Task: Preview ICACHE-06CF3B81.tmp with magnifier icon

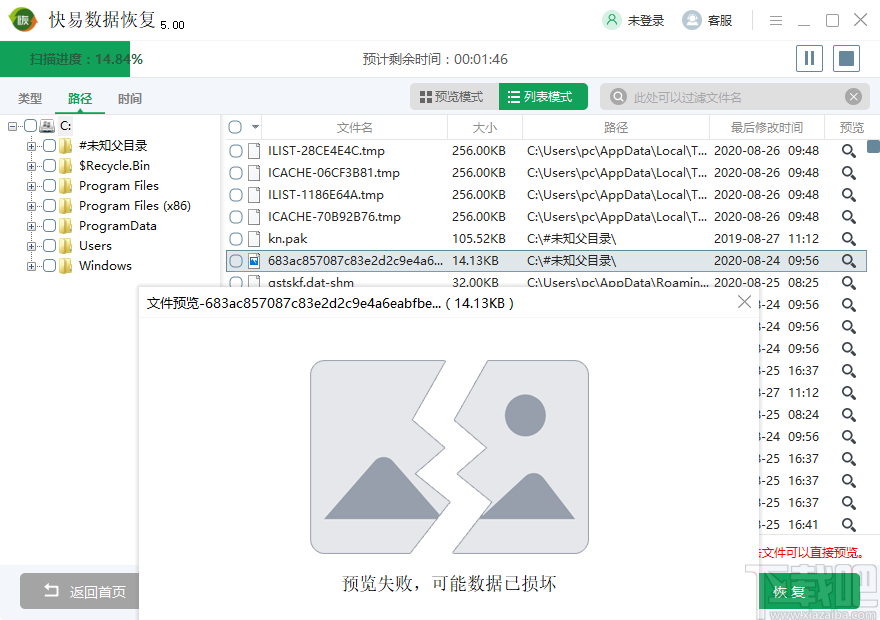Action: (x=849, y=173)
